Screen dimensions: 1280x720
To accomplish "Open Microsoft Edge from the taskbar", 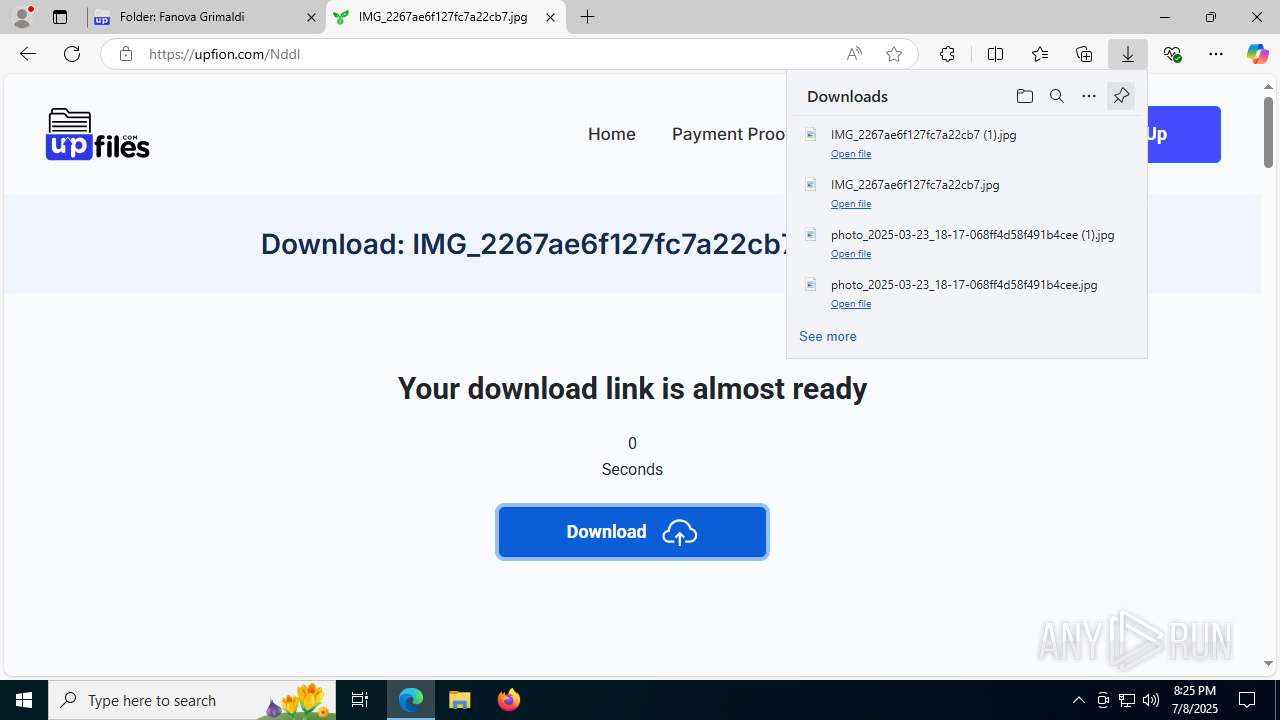I will coord(411,700).
